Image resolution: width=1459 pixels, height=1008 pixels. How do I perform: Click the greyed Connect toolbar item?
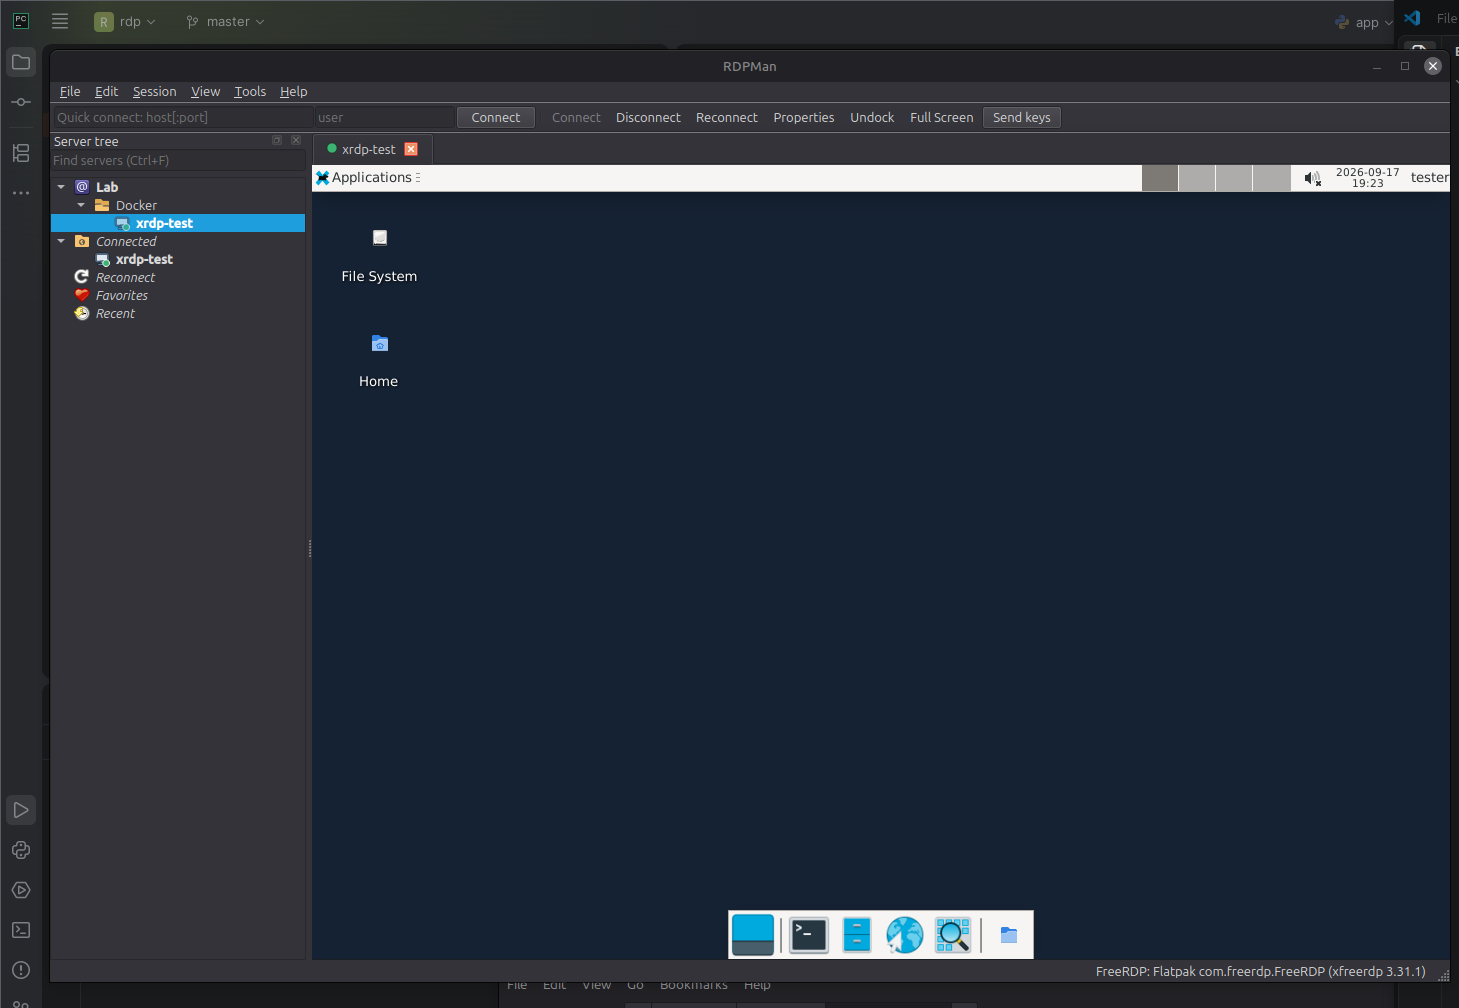coord(576,117)
